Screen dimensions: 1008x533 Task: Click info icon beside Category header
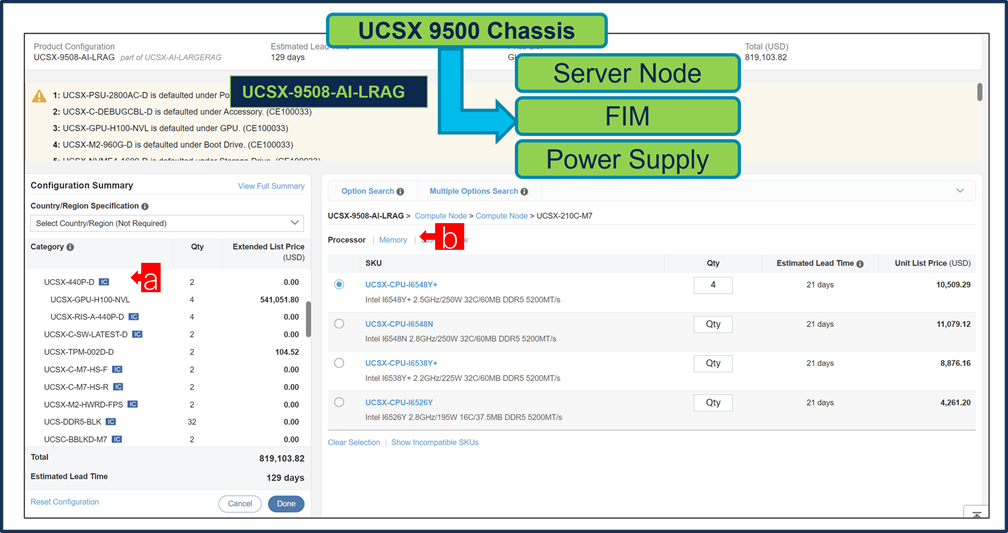click(70, 247)
